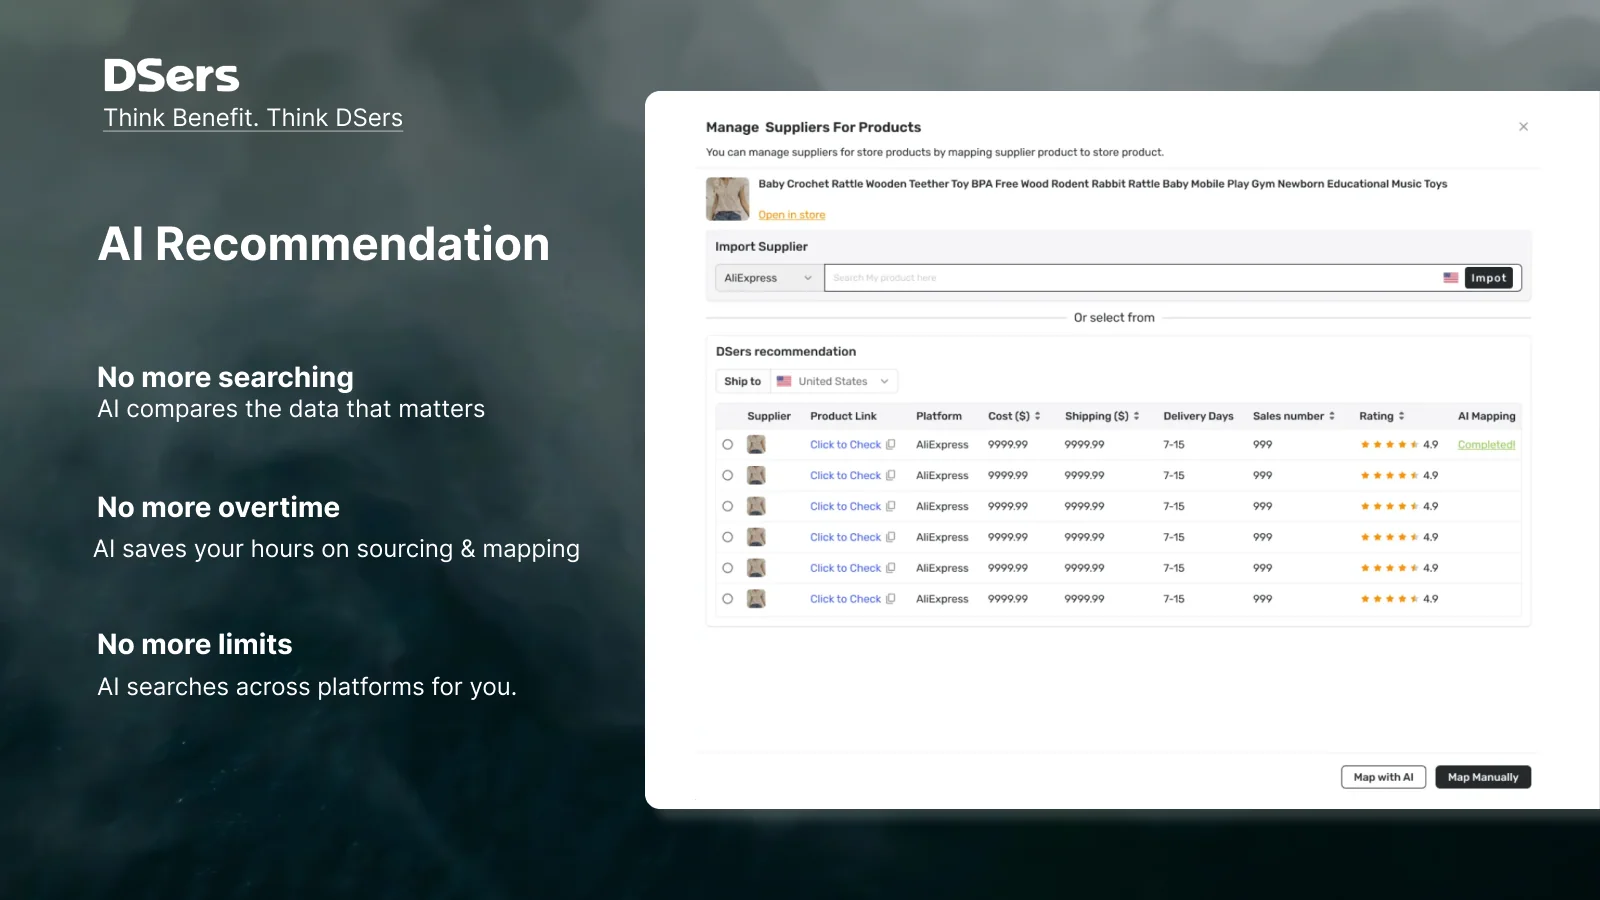Viewport: 1600px width, 900px height.
Task: Click the 'DSers recommendation' section title
Action: point(786,352)
